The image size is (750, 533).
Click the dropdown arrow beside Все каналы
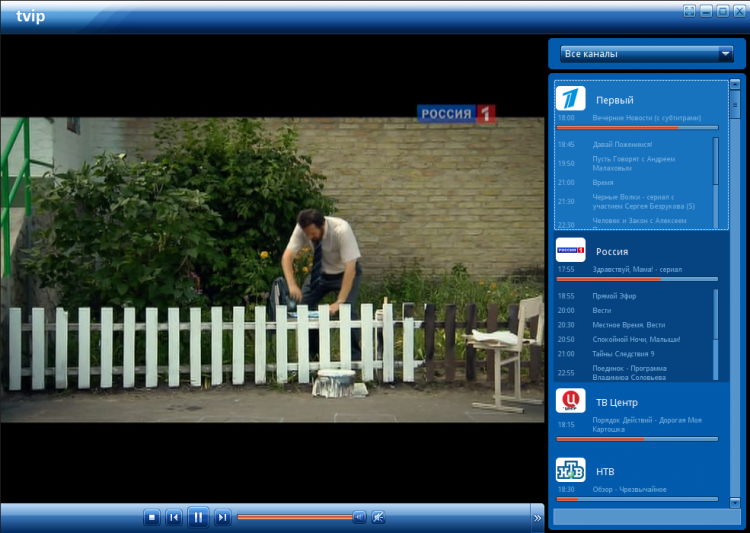point(725,54)
